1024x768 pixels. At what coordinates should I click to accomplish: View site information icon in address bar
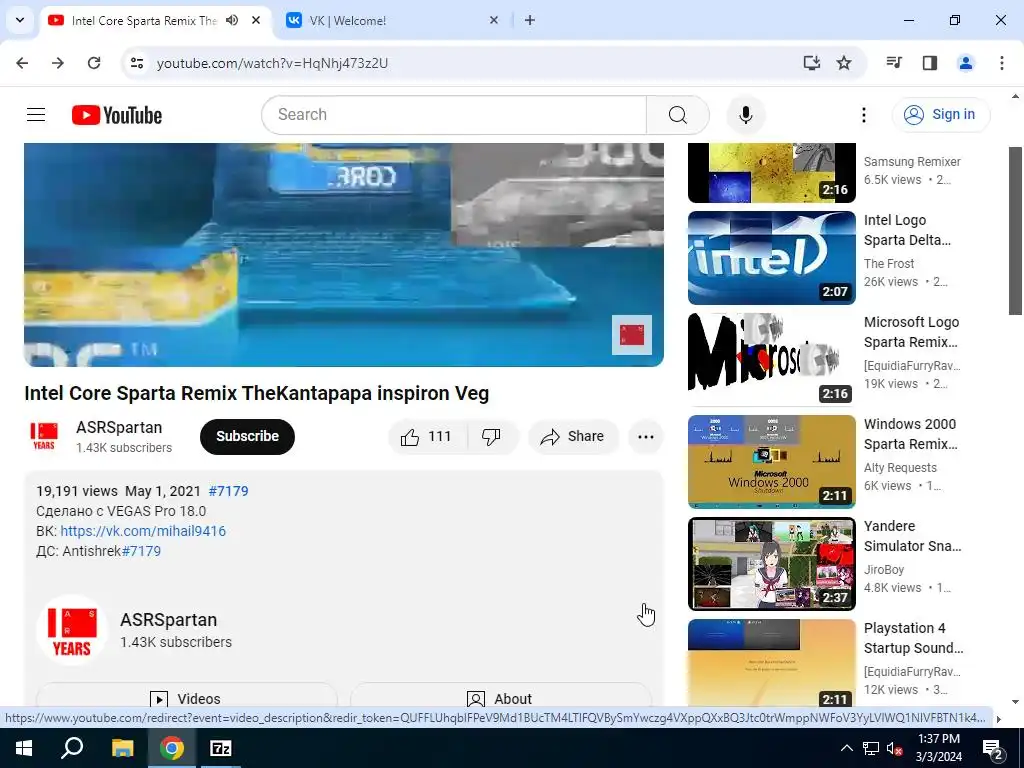[136, 63]
